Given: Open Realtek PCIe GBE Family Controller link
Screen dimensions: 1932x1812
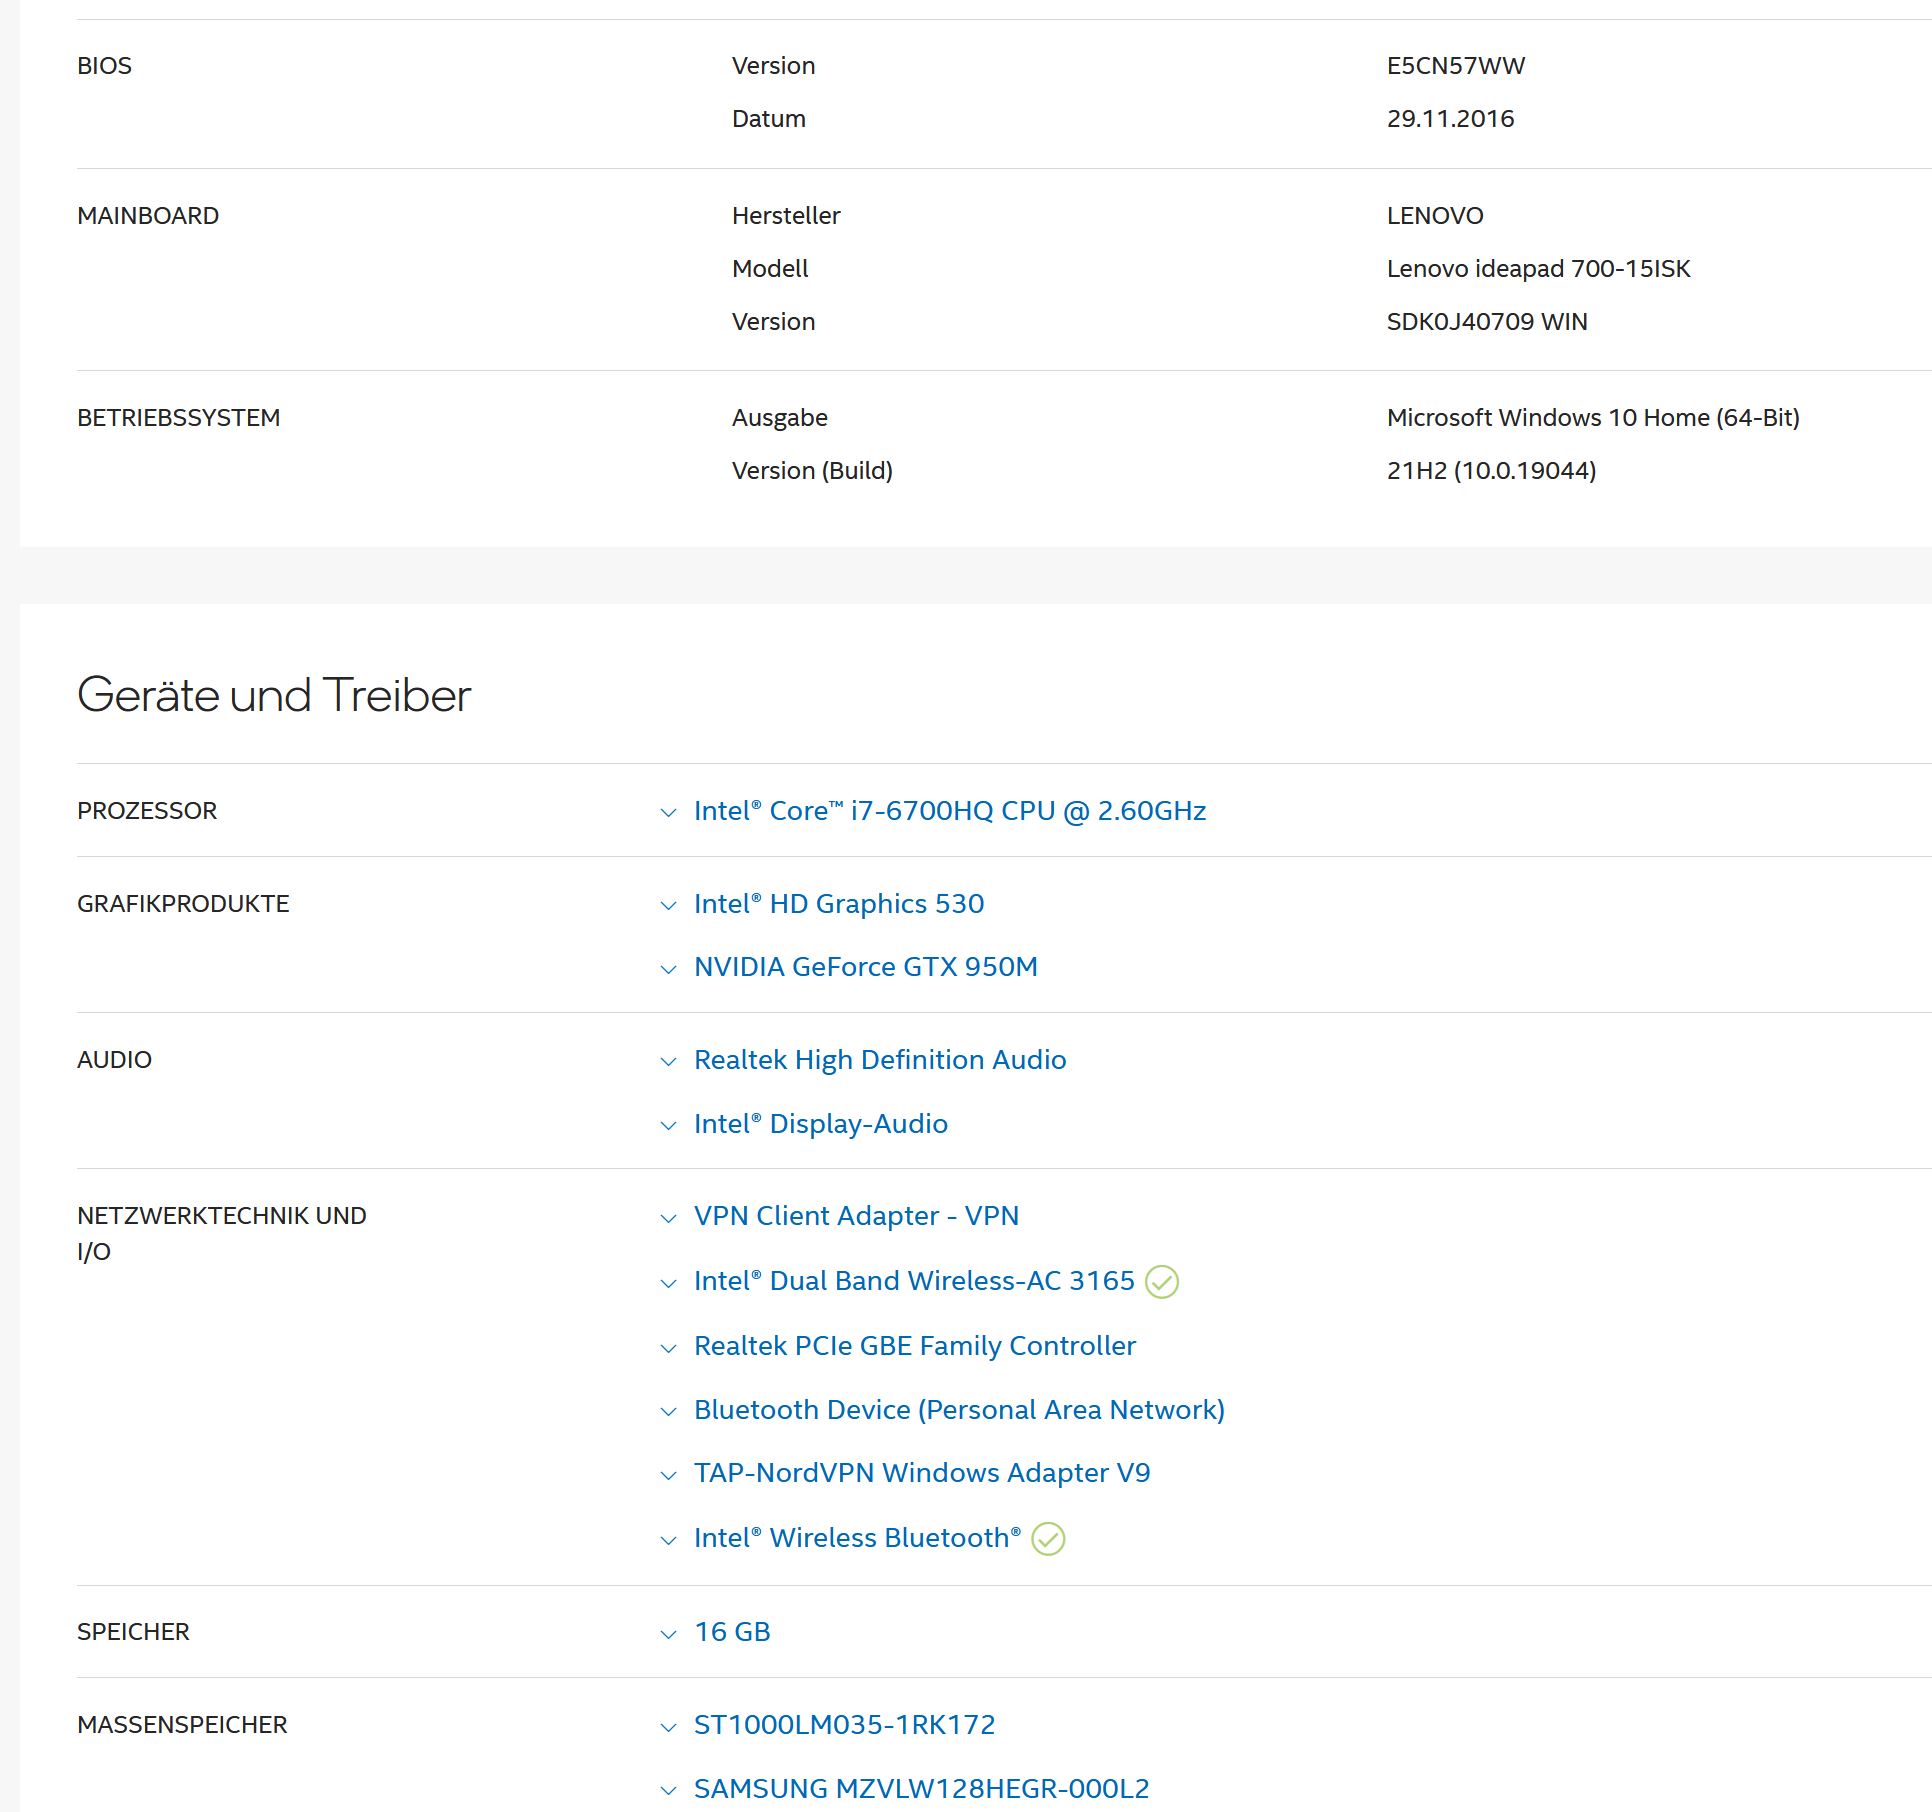Looking at the screenshot, I should (914, 1346).
